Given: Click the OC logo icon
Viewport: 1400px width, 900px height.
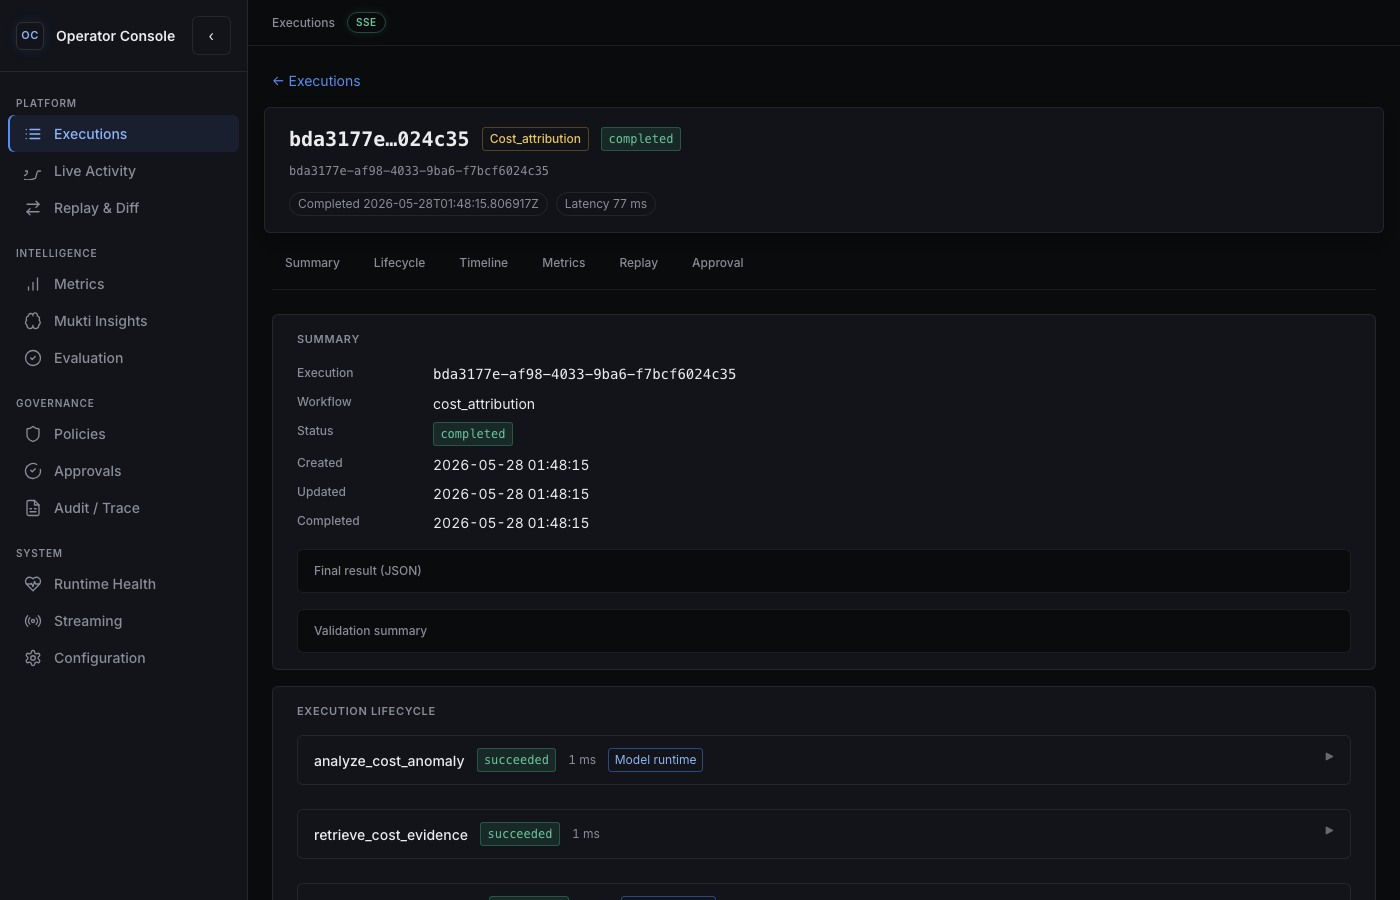Looking at the screenshot, I should [30, 36].
